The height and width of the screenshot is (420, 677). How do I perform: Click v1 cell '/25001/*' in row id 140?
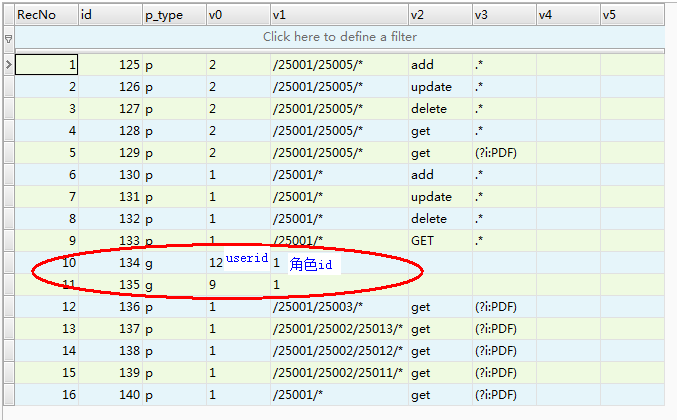[339, 395]
